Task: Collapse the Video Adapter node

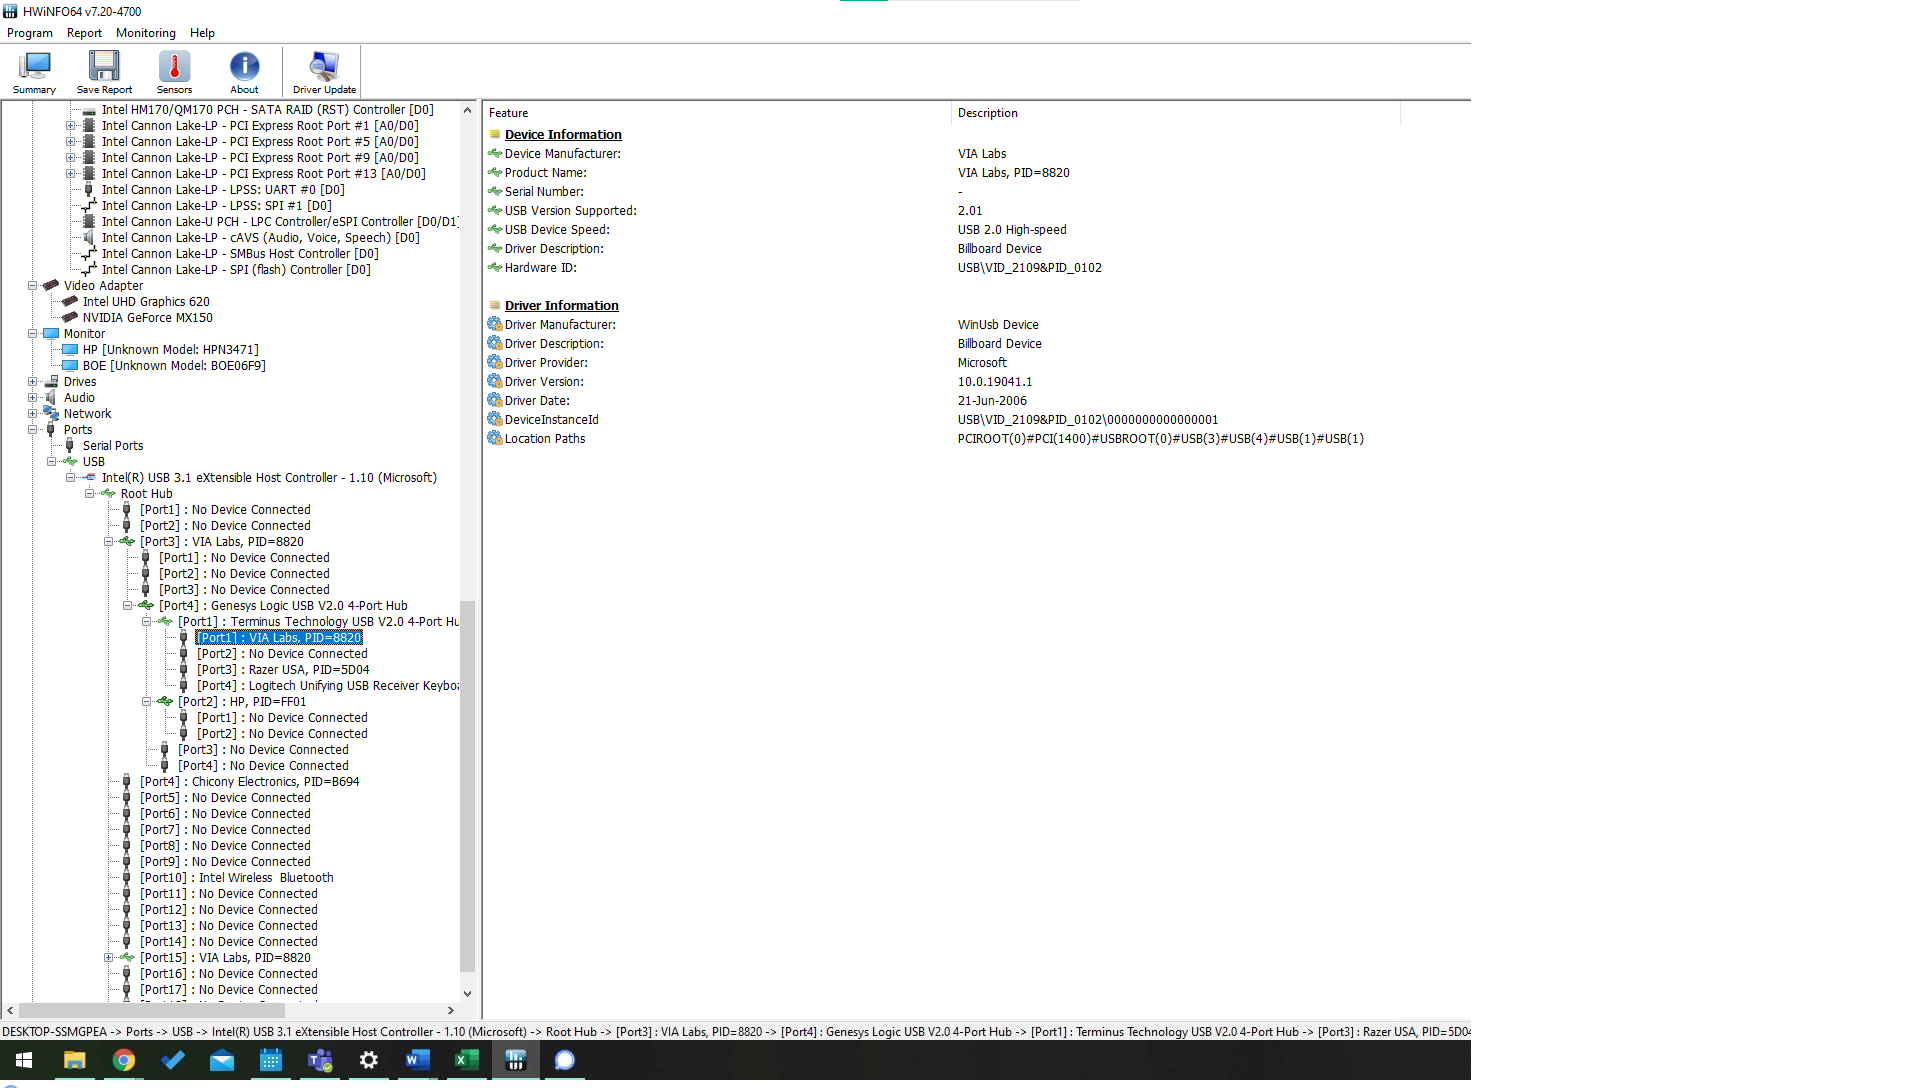Action: click(x=33, y=285)
